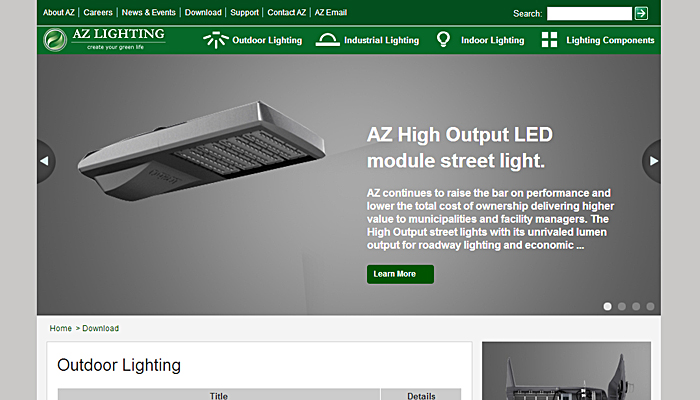Open the About AZ page

58,12
